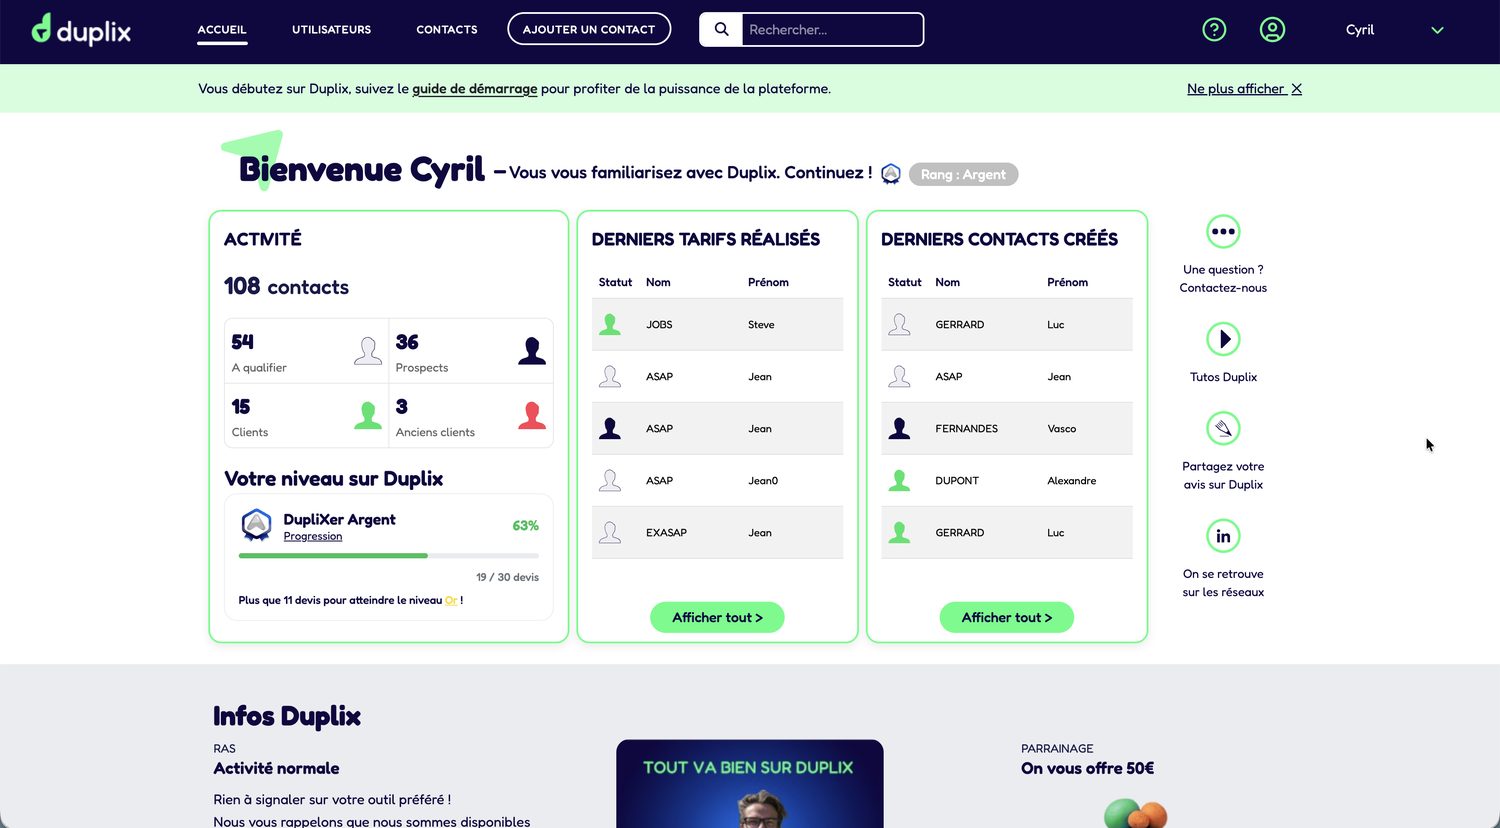
Task: Click the On vous offre 50€ heading
Action: tap(1087, 769)
